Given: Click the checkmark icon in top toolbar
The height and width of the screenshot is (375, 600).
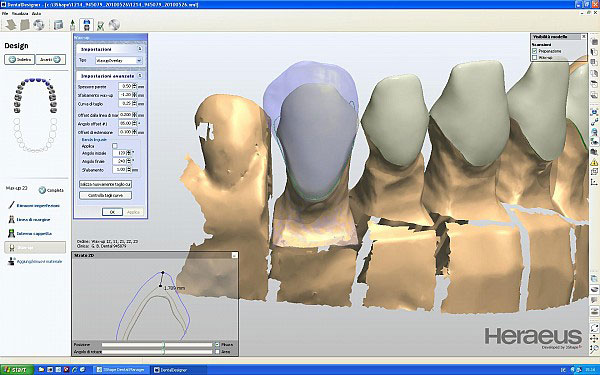Looking at the screenshot, I should click(x=100, y=26).
